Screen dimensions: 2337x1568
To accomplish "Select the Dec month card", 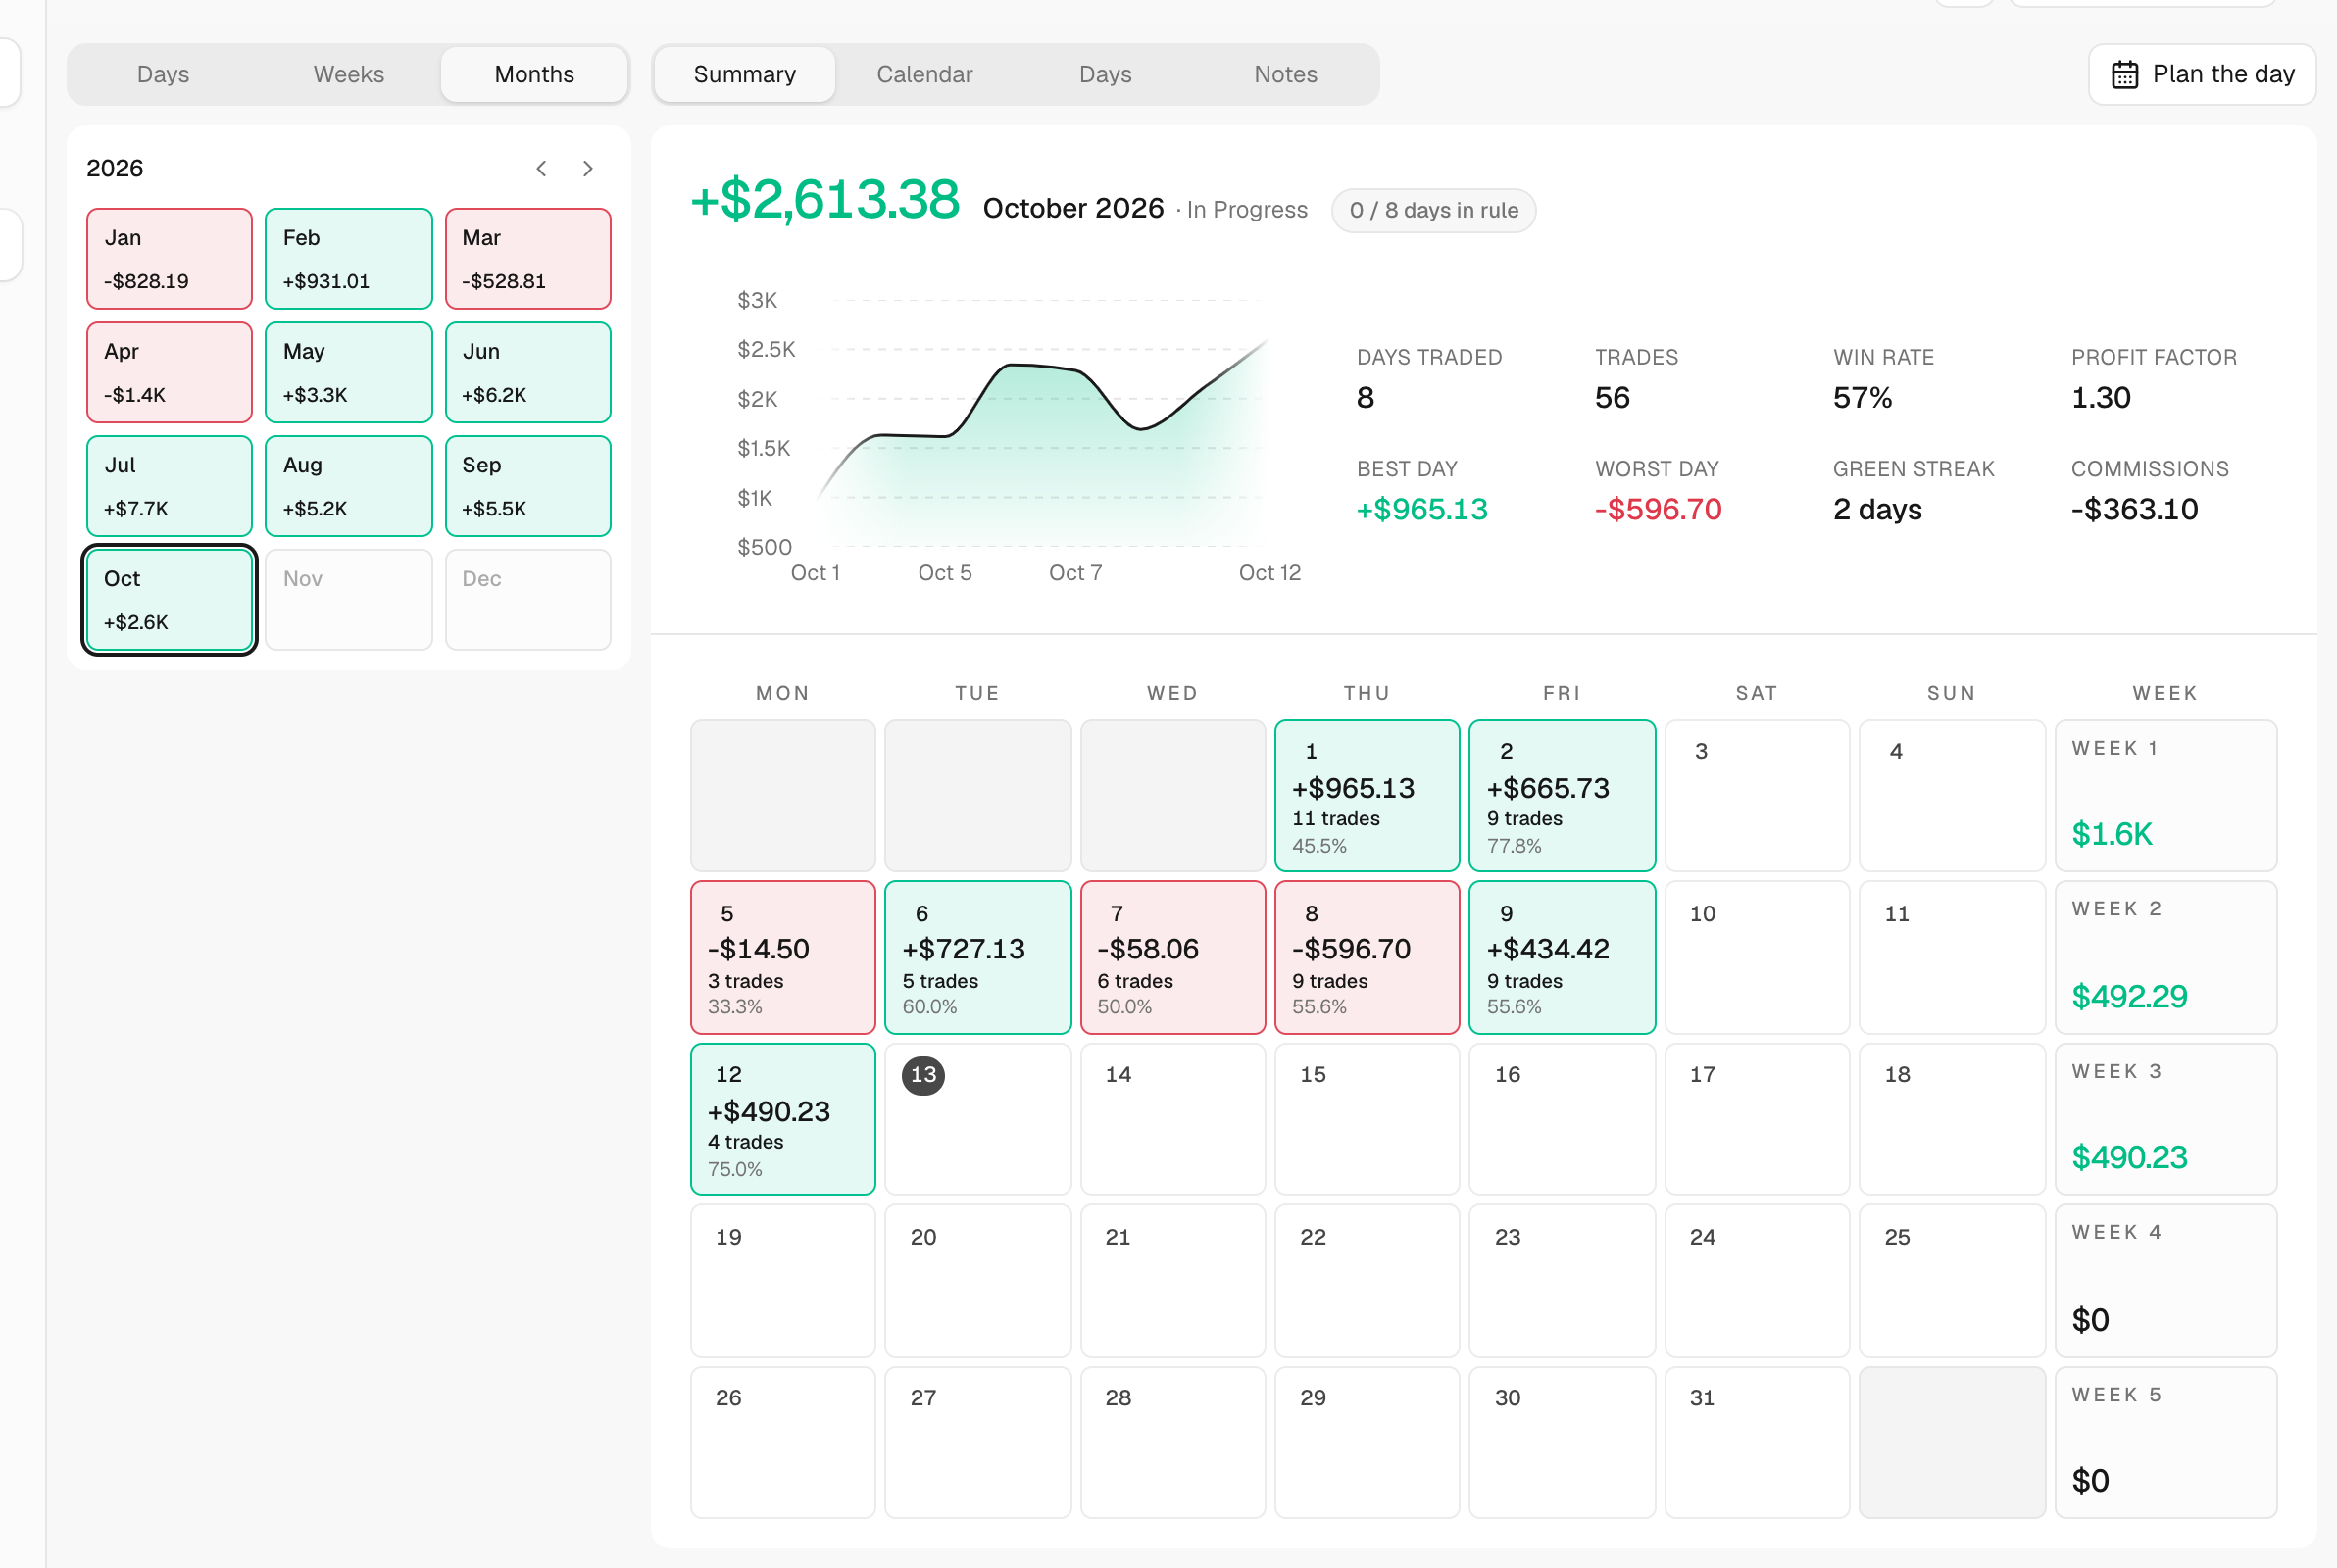I will (528, 600).
